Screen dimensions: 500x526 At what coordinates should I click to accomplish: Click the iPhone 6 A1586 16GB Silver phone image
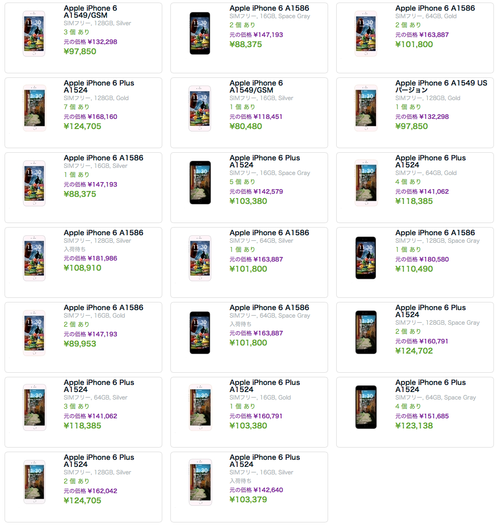34,183
